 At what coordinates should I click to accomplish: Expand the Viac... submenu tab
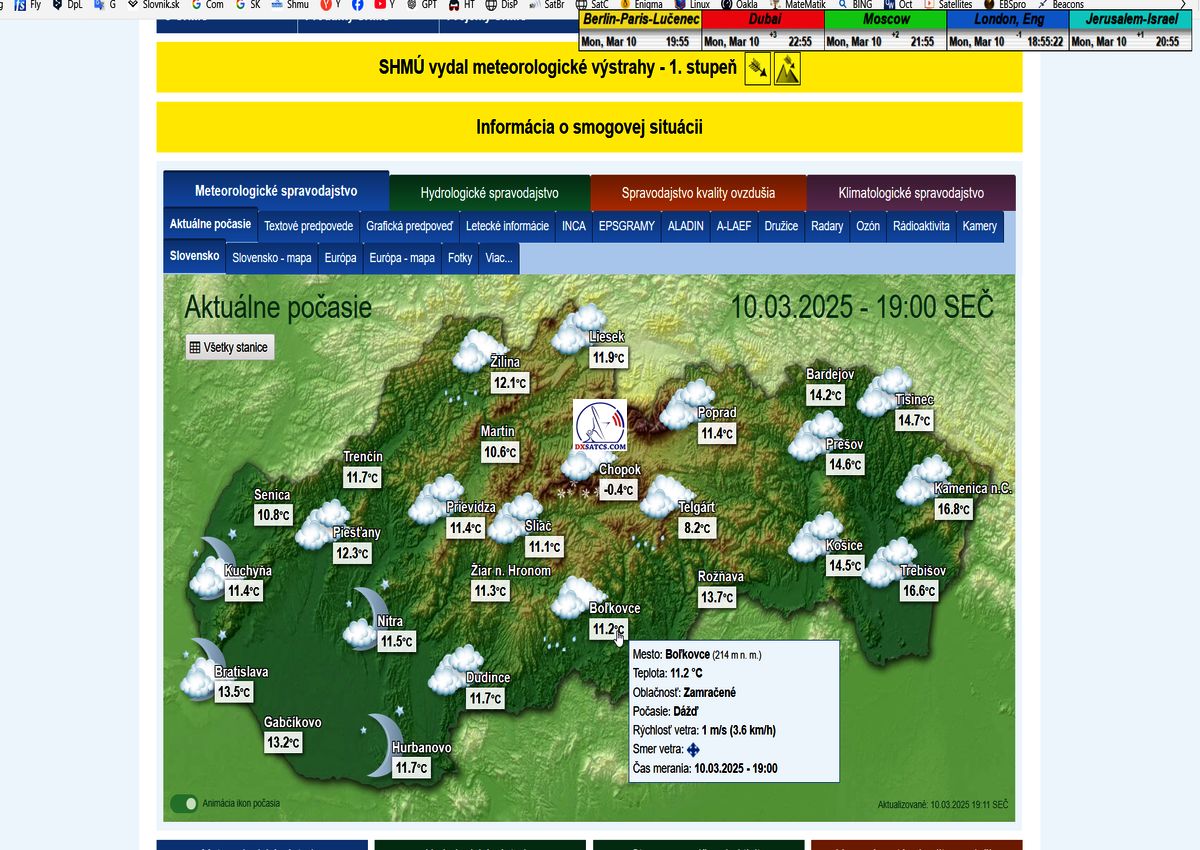pyautogui.click(x=499, y=258)
